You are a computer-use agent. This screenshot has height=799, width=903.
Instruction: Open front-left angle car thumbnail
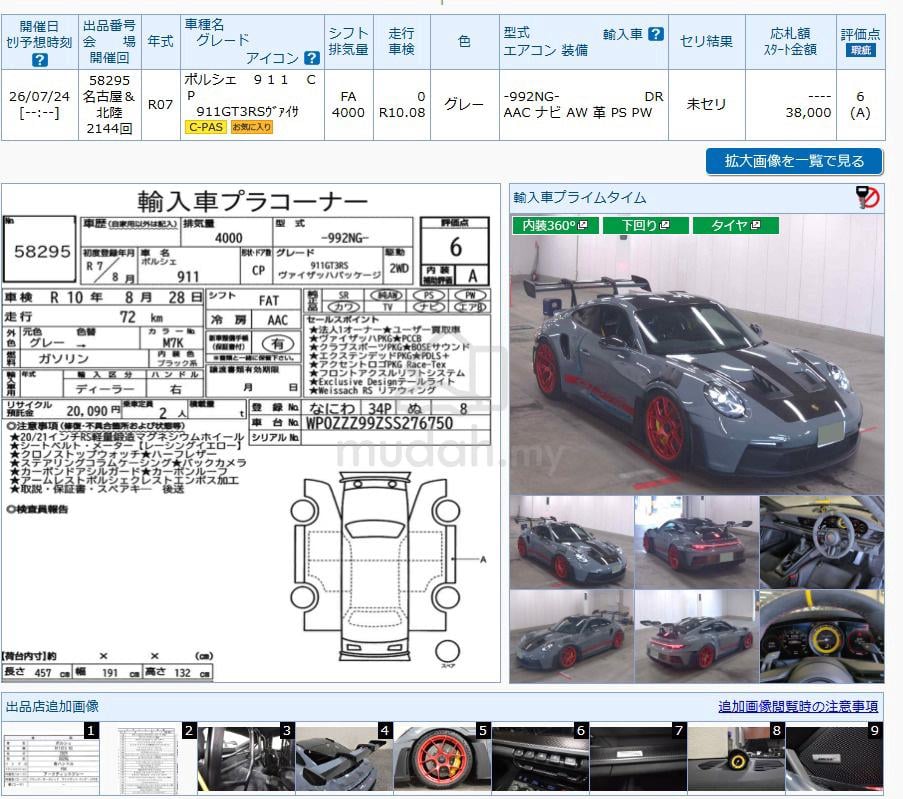pos(571,542)
